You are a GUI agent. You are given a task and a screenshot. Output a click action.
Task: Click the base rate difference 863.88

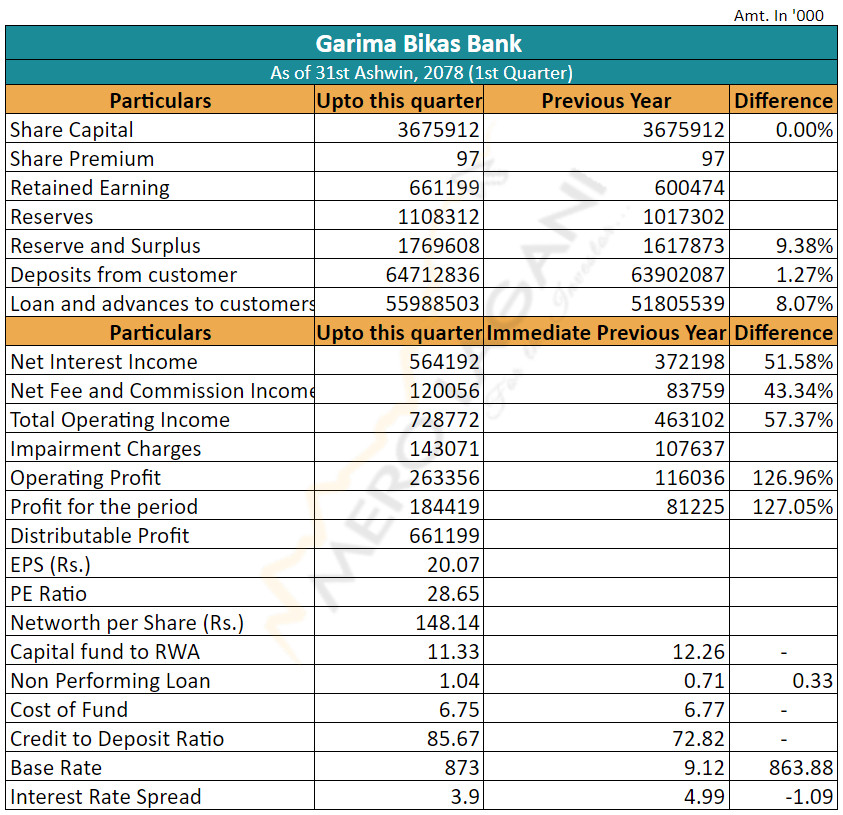click(801, 768)
